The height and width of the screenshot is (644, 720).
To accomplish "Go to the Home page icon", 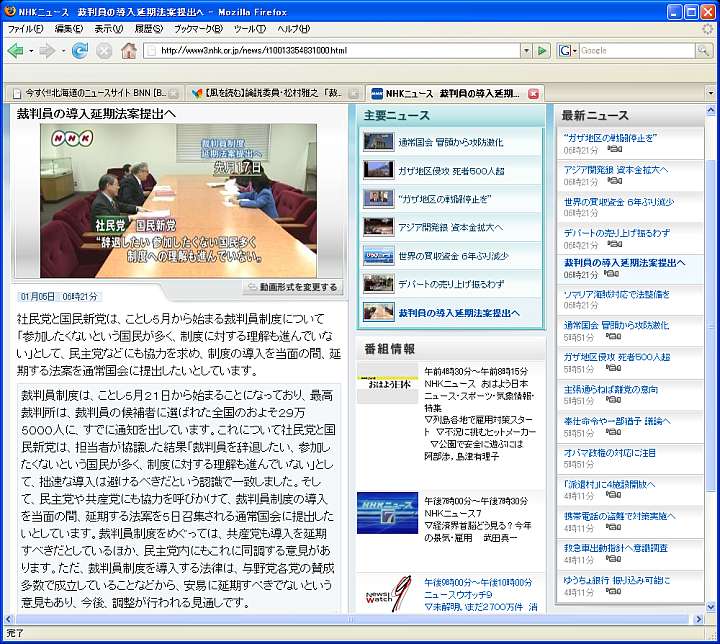I will (x=129, y=50).
